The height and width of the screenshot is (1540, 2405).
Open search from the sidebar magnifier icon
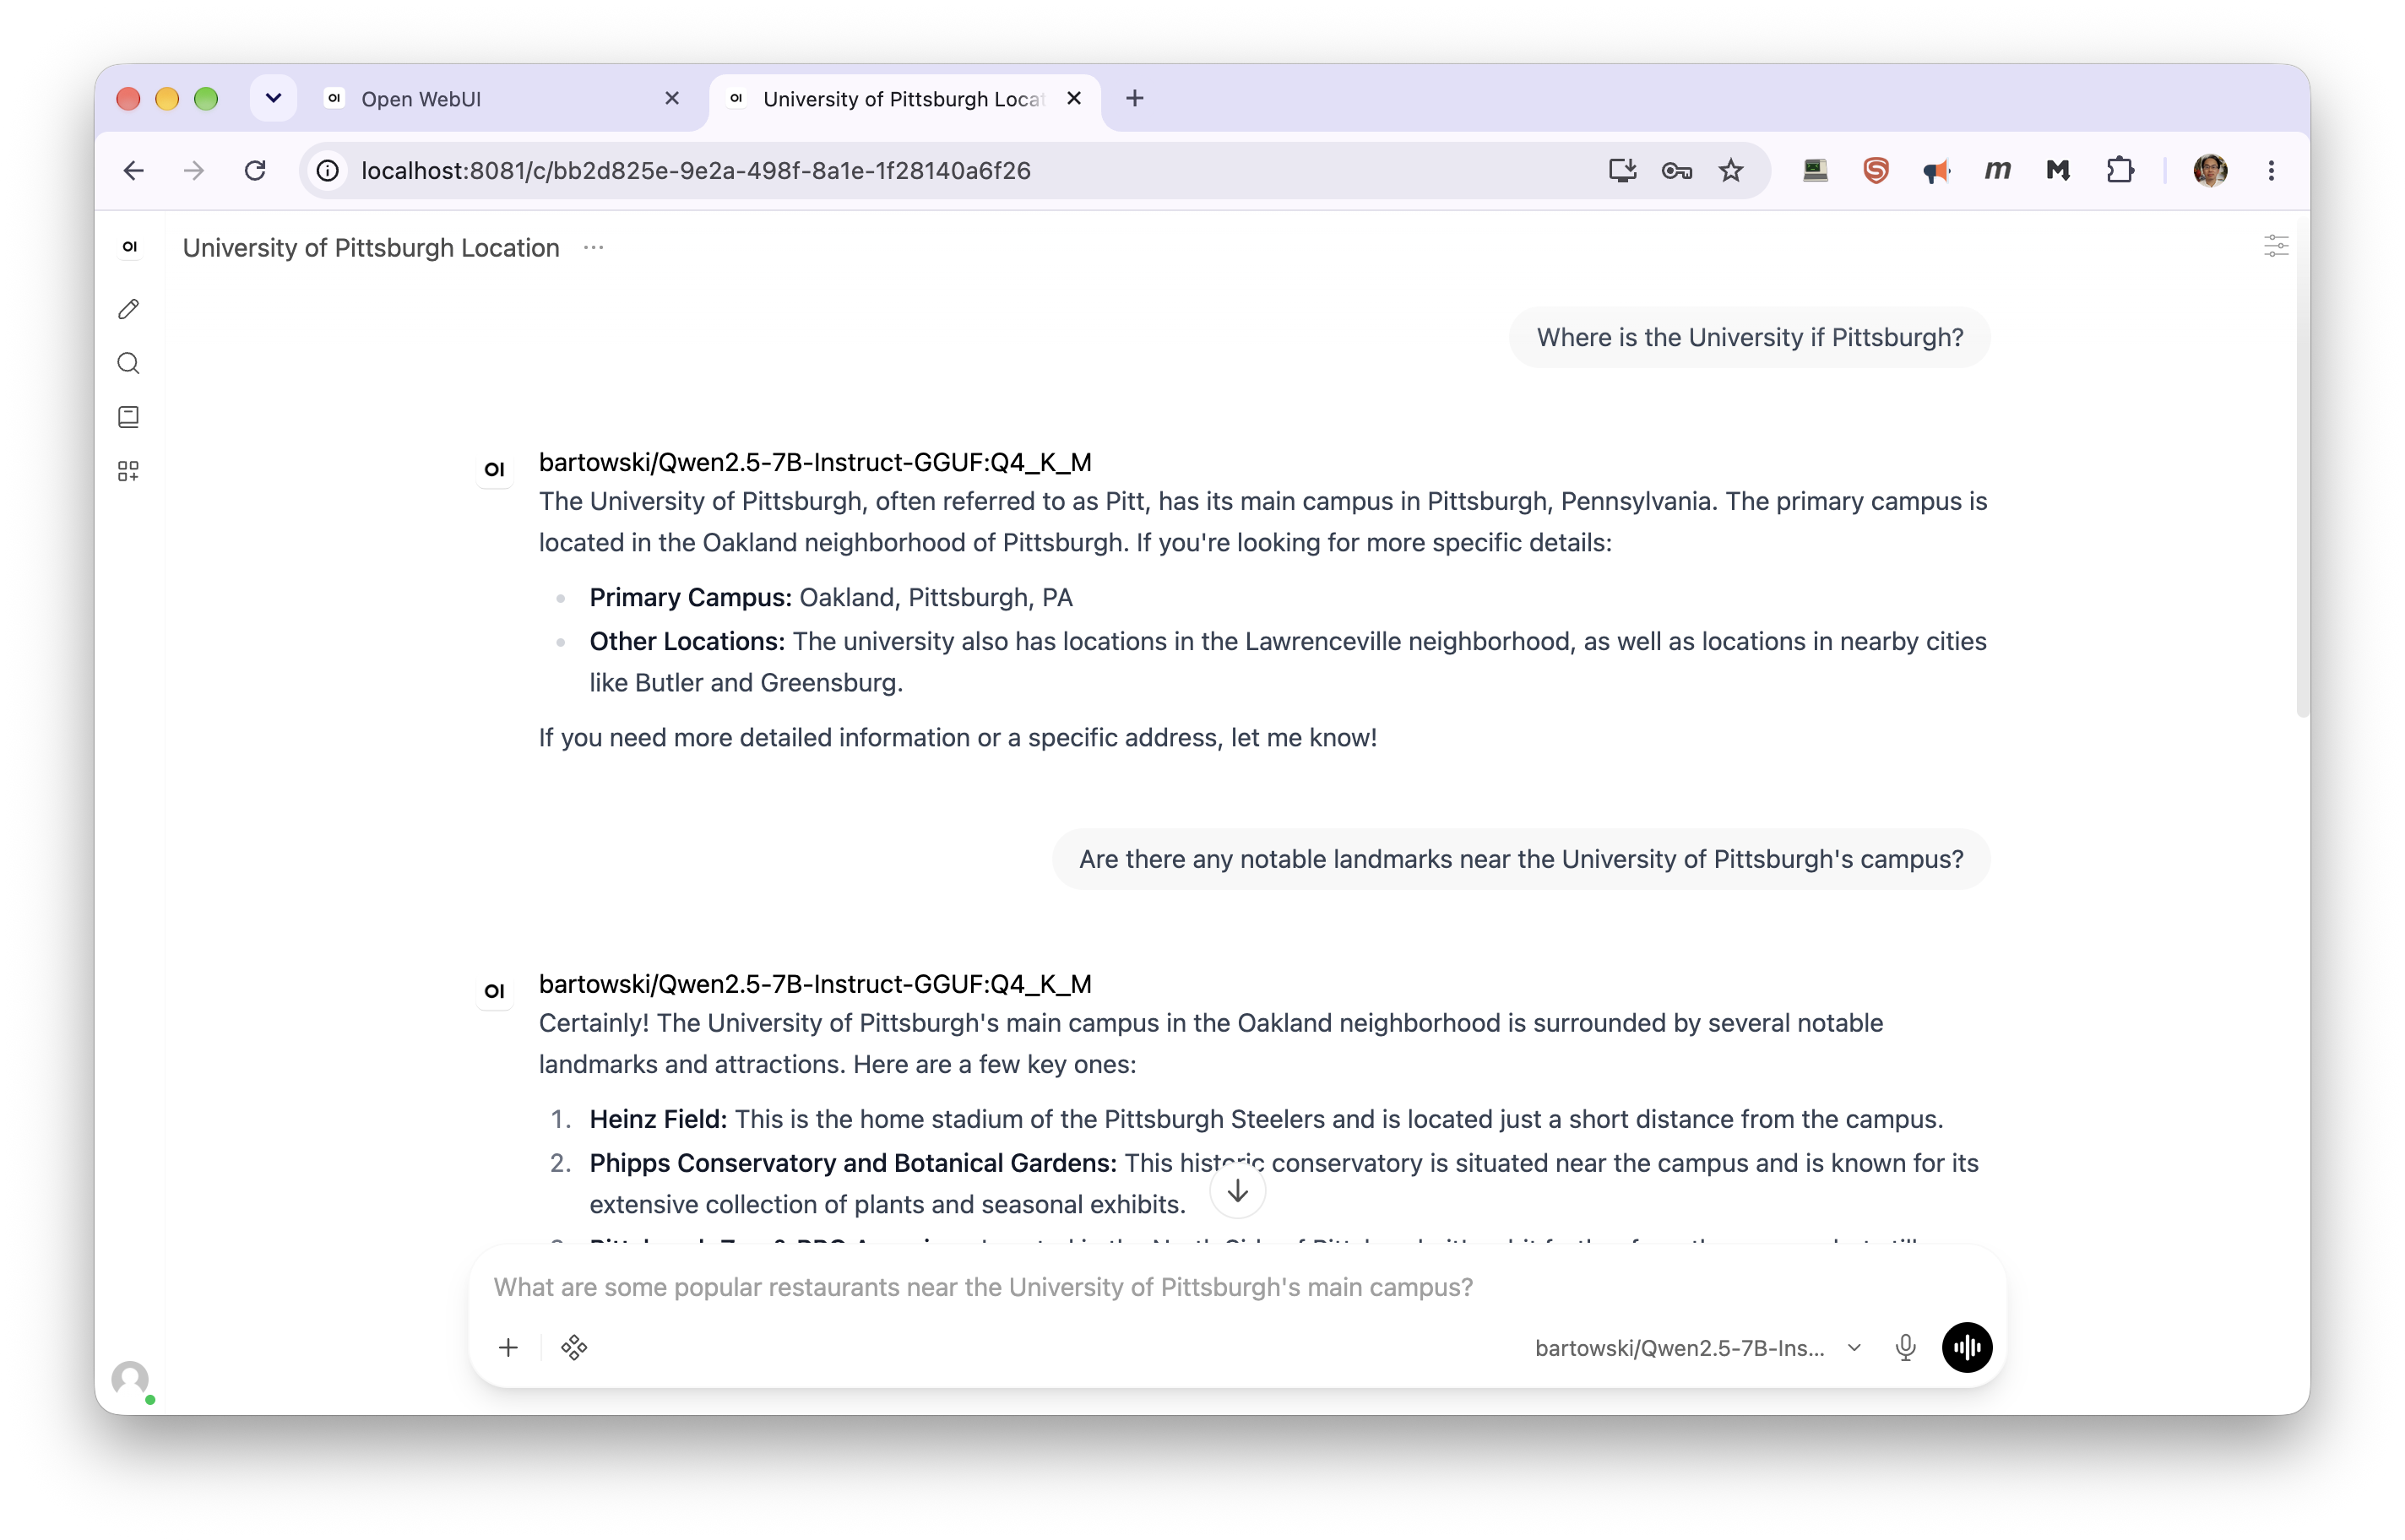[x=128, y=363]
